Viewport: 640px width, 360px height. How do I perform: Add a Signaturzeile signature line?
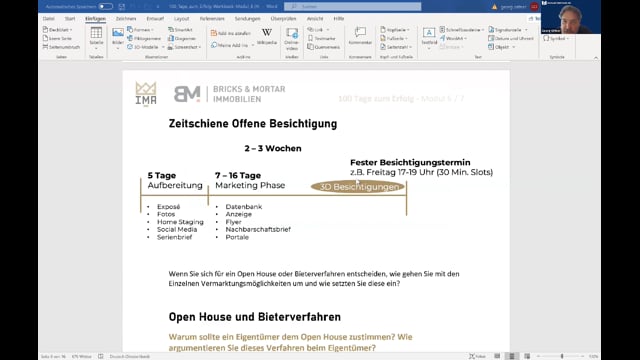[507, 30]
